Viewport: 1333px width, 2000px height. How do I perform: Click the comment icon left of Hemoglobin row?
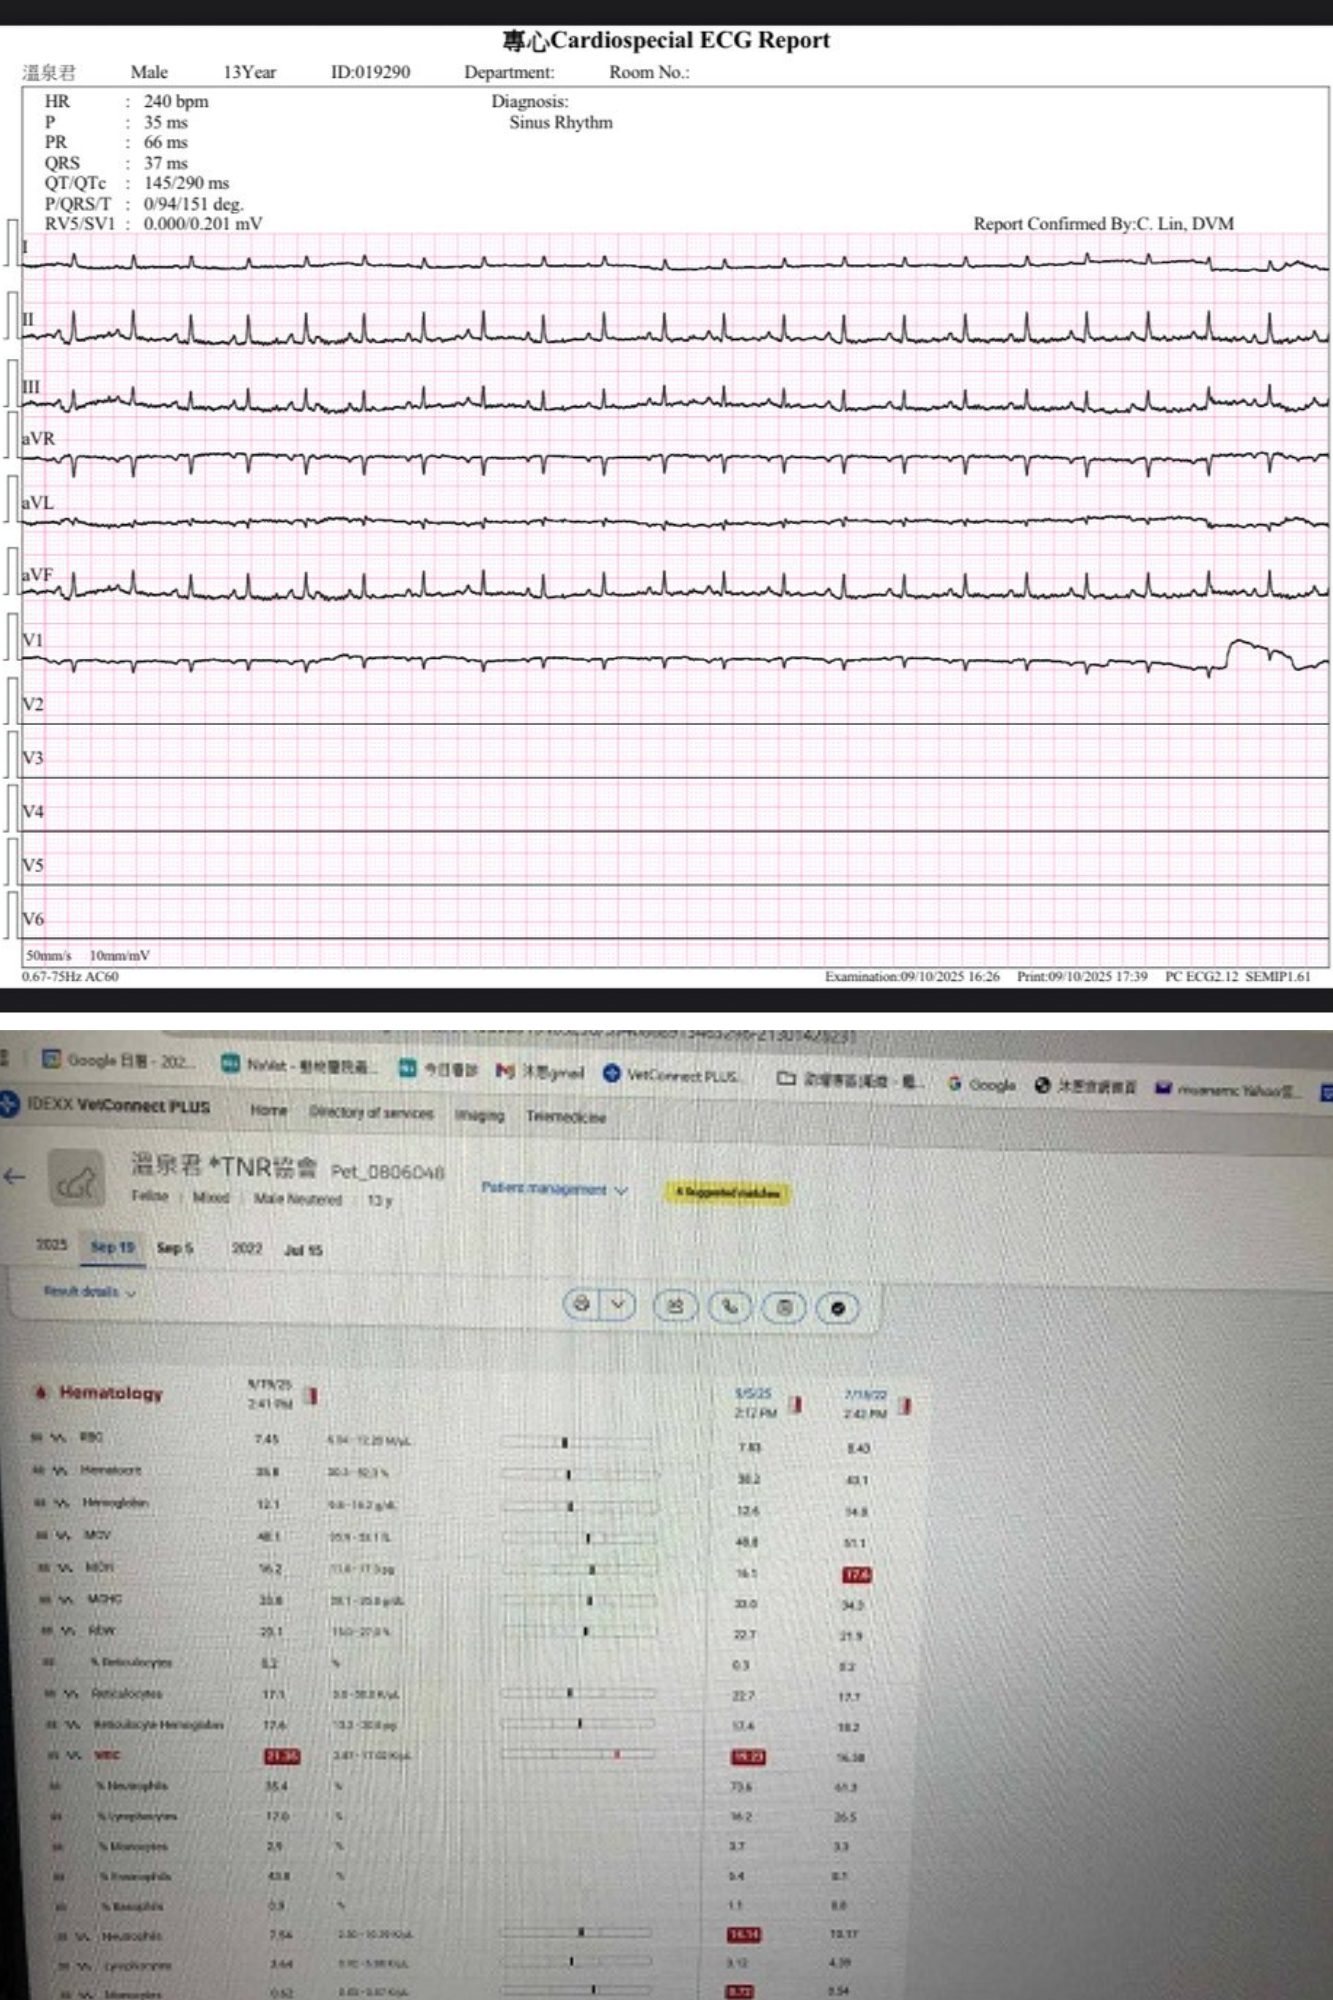(38, 1503)
